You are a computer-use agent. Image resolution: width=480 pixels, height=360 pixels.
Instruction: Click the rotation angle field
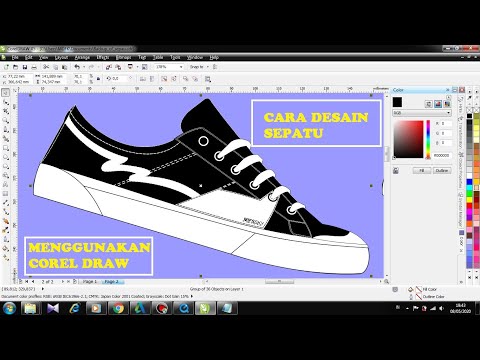click(119, 79)
